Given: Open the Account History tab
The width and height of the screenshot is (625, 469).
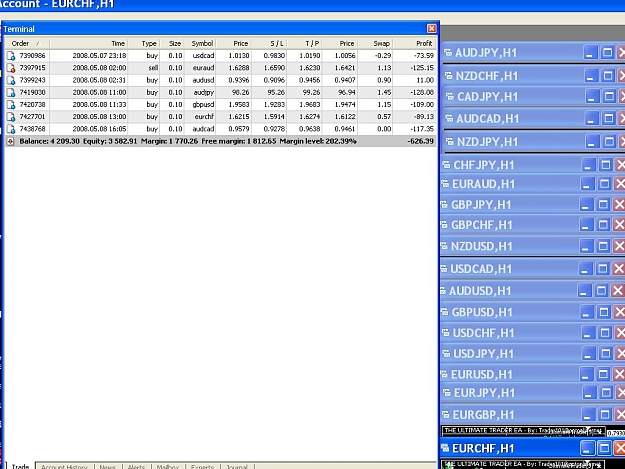Looking at the screenshot, I should pos(64,466).
